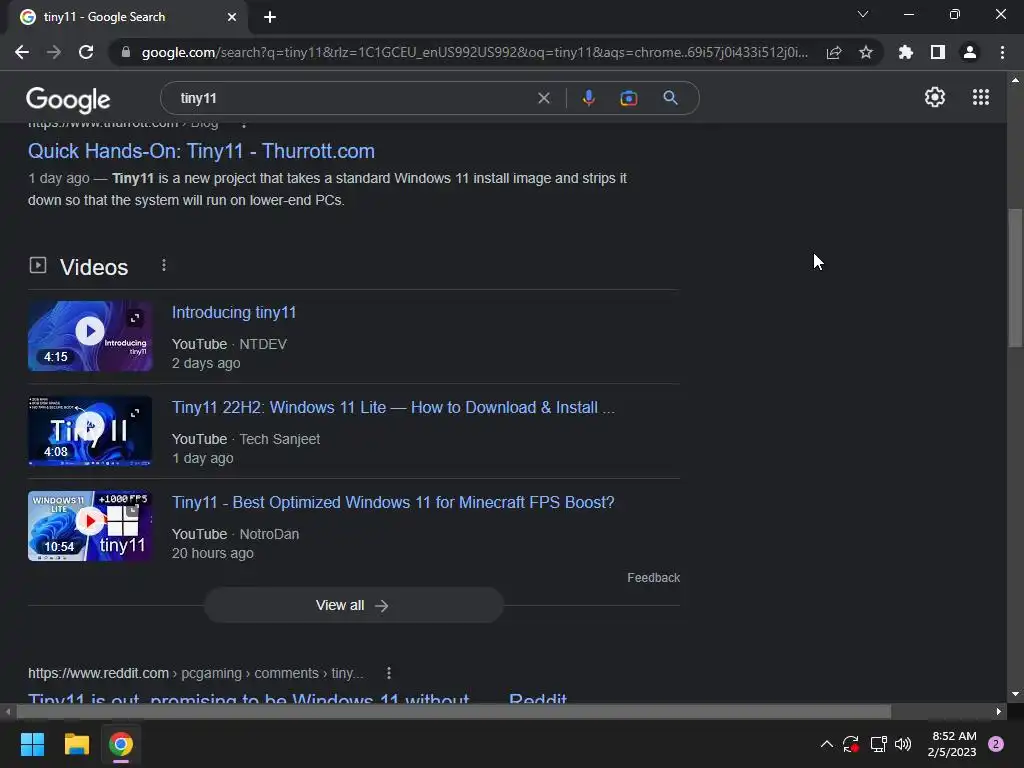The width and height of the screenshot is (1024, 768).
Task: Open the network tray icon
Action: pos(878,744)
